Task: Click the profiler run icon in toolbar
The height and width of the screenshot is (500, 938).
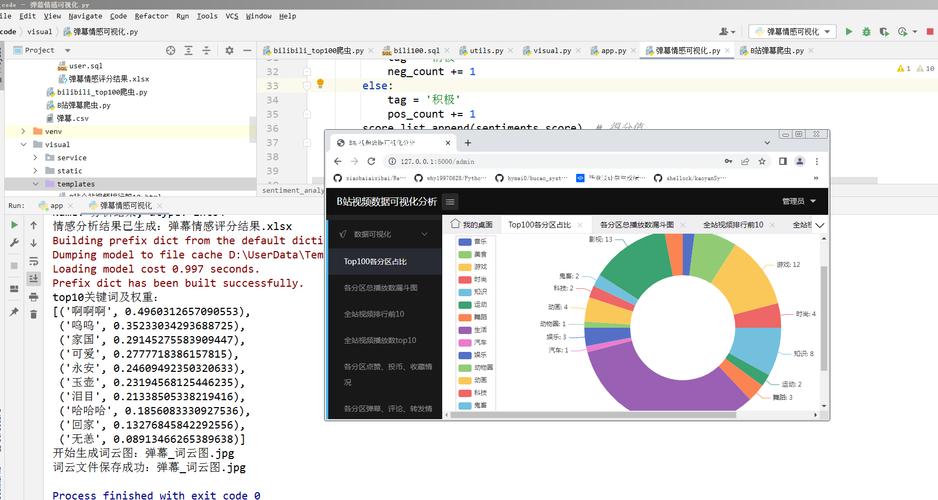Action: pyautogui.click(x=903, y=31)
